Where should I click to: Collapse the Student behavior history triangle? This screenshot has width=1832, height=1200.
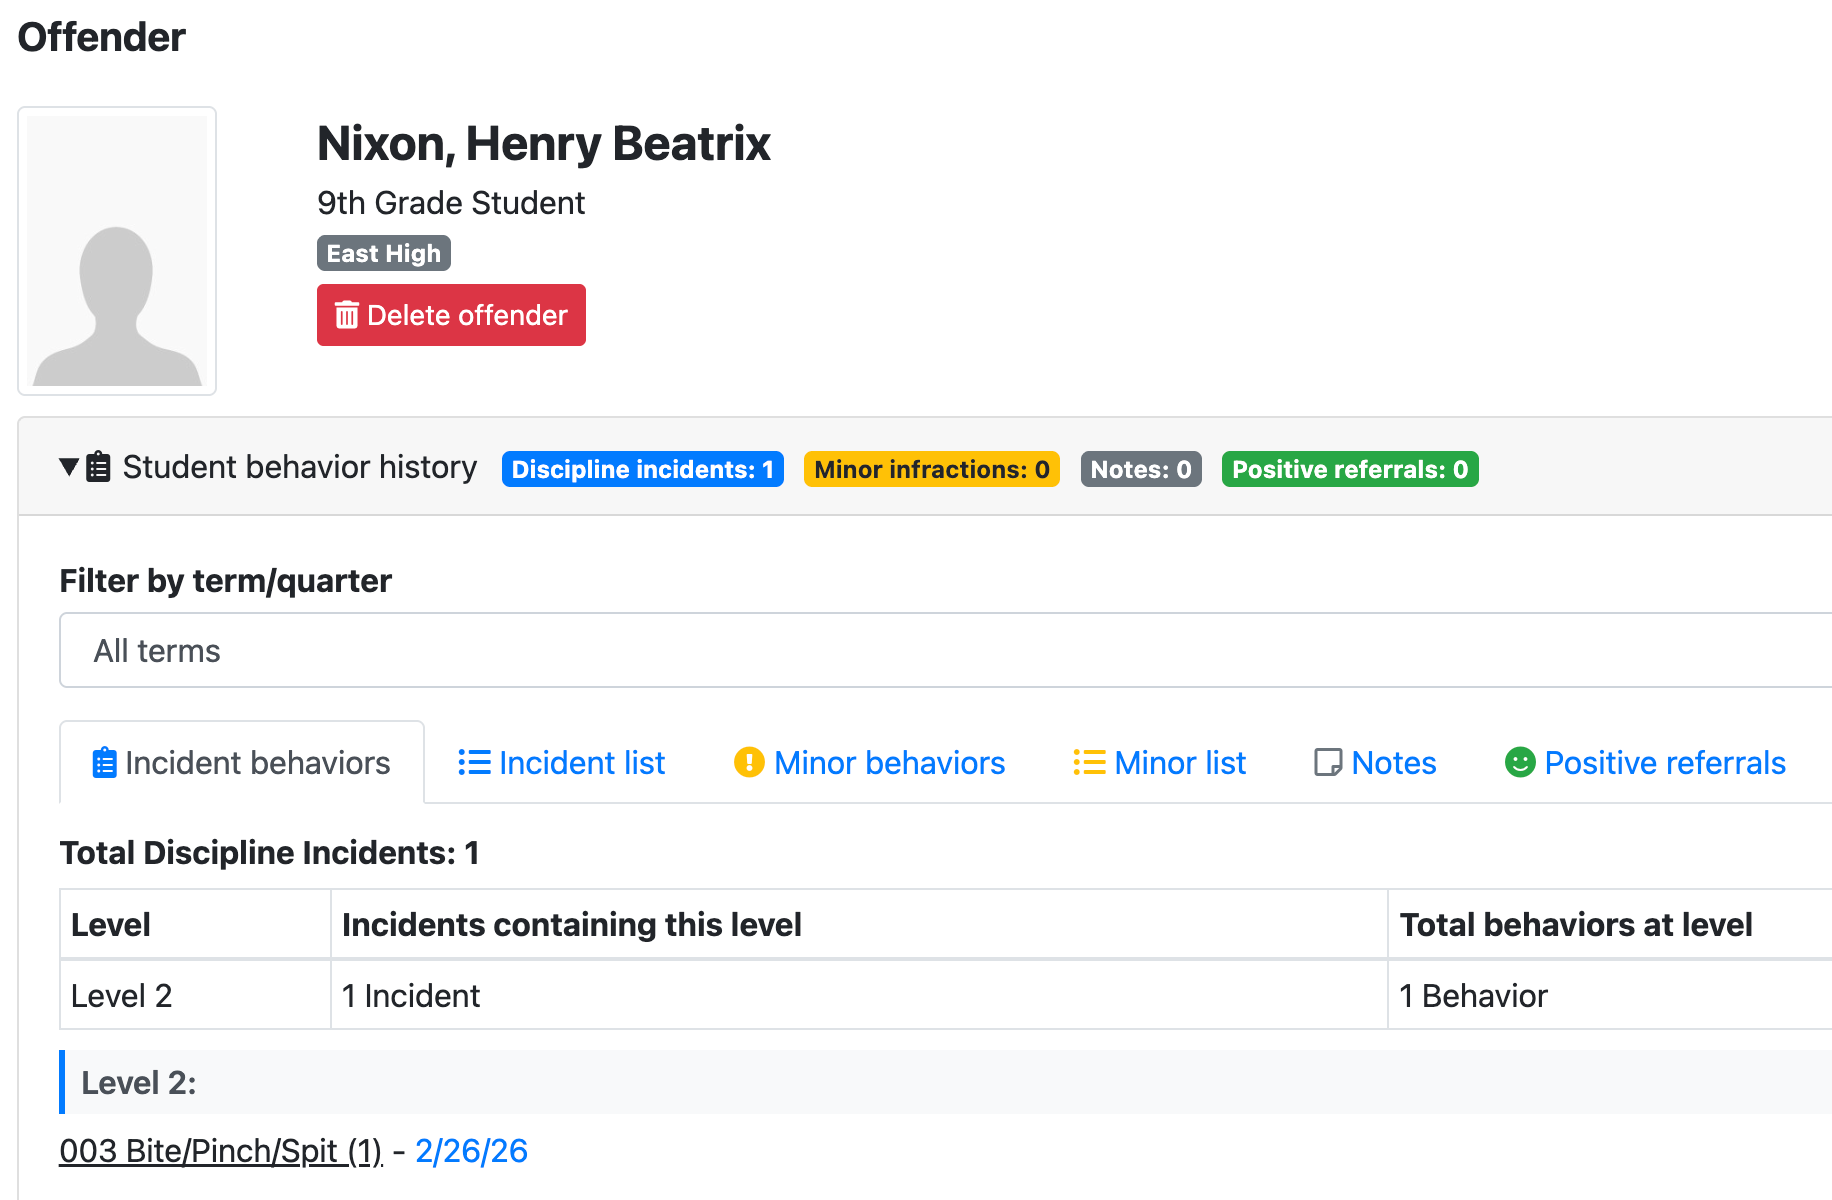click(x=69, y=467)
